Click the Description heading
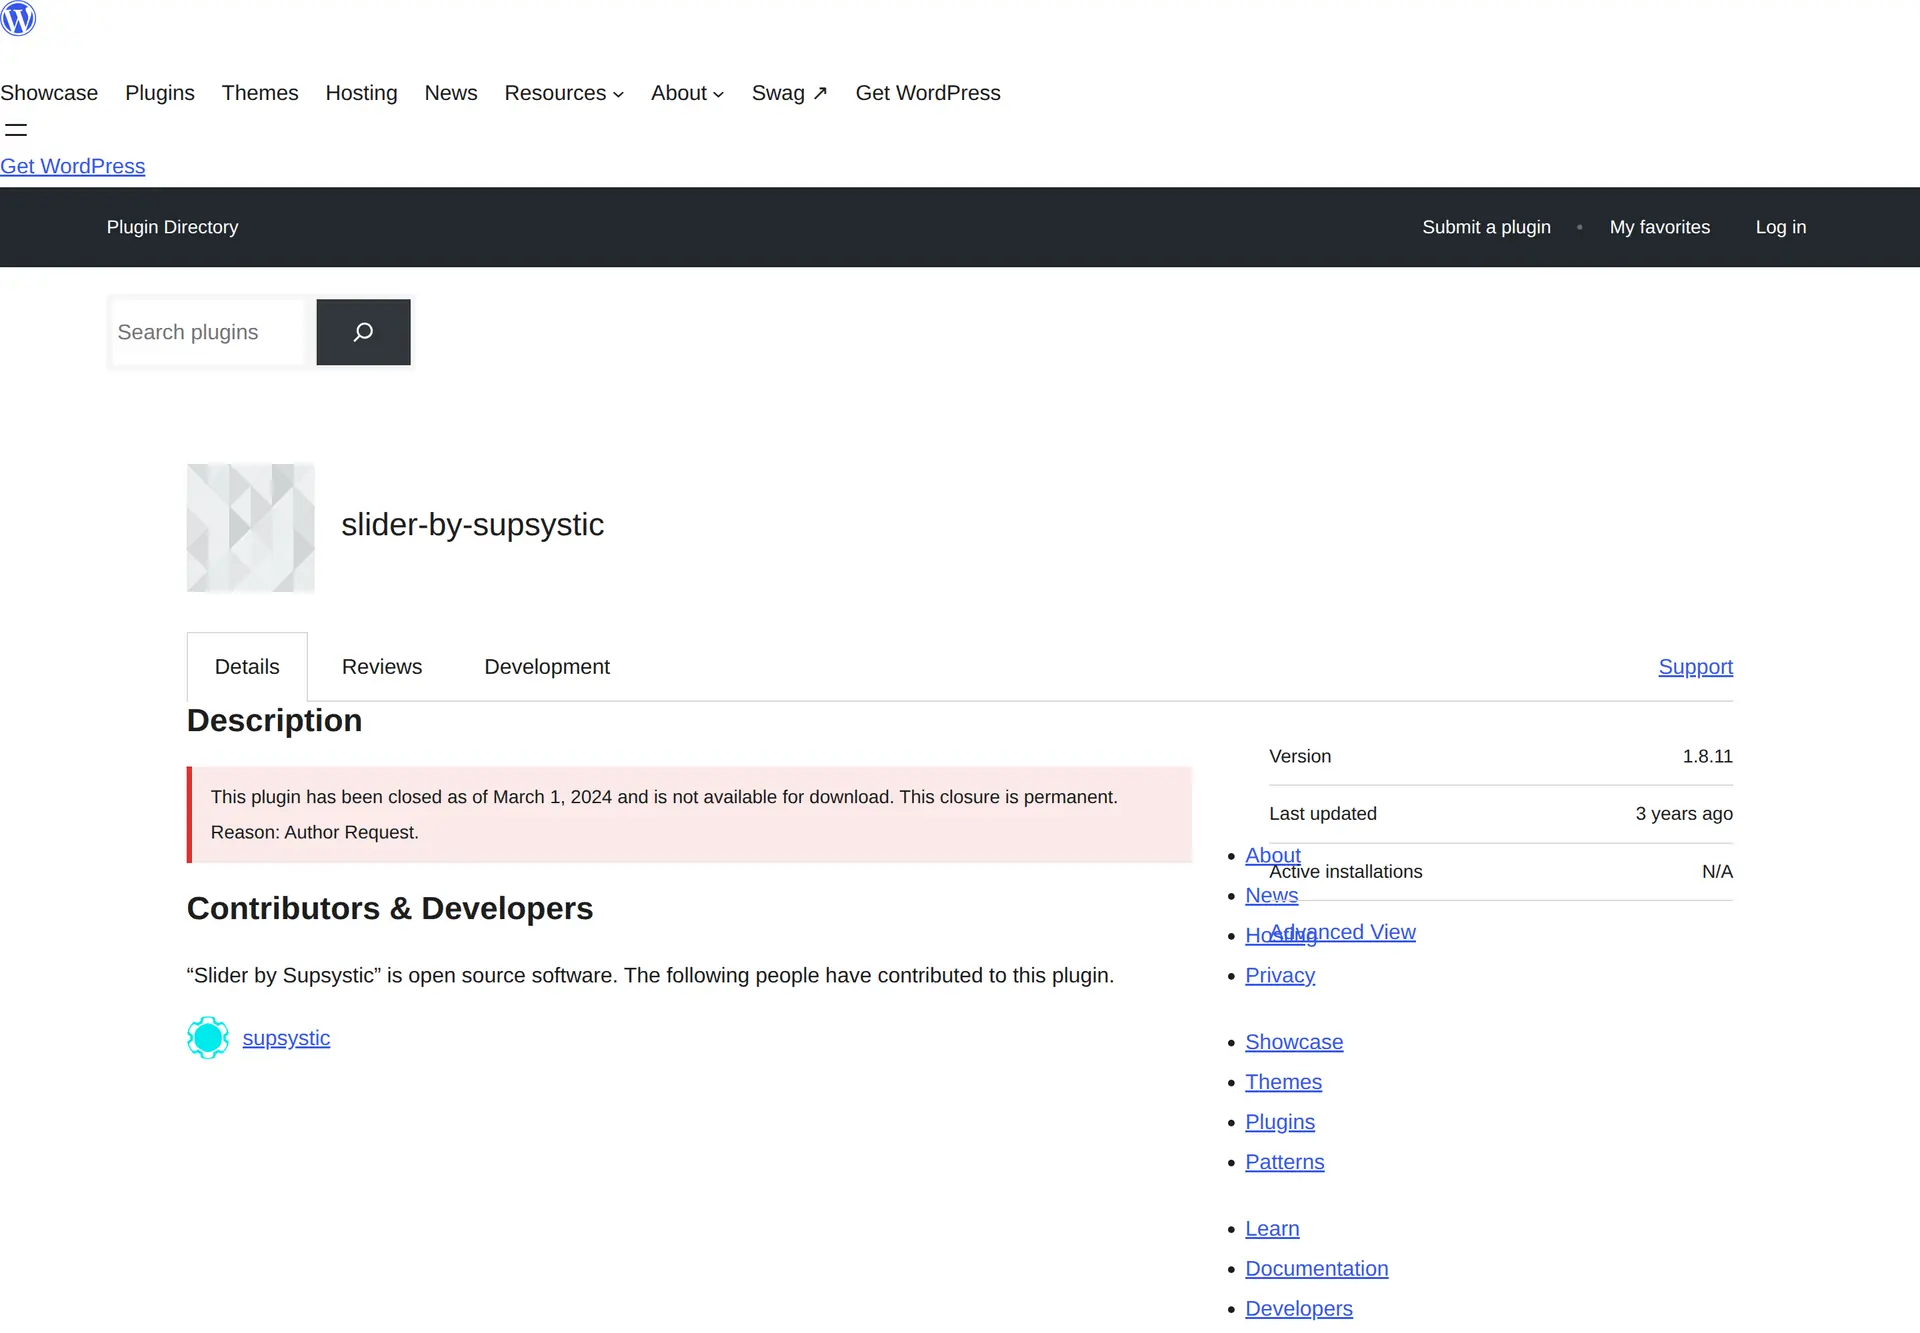 (275, 720)
